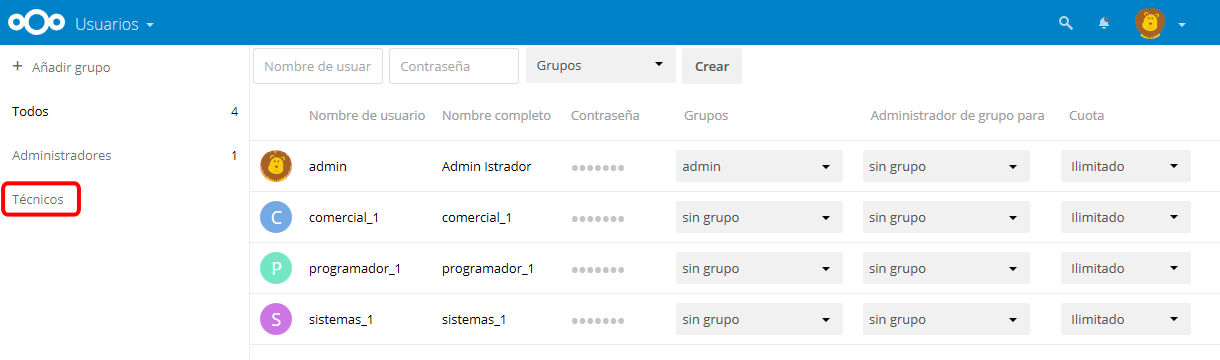The width and height of the screenshot is (1220, 360).
Task: Click username 'programador_1' in first column
Action: pyautogui.click(x=355, y=268)
